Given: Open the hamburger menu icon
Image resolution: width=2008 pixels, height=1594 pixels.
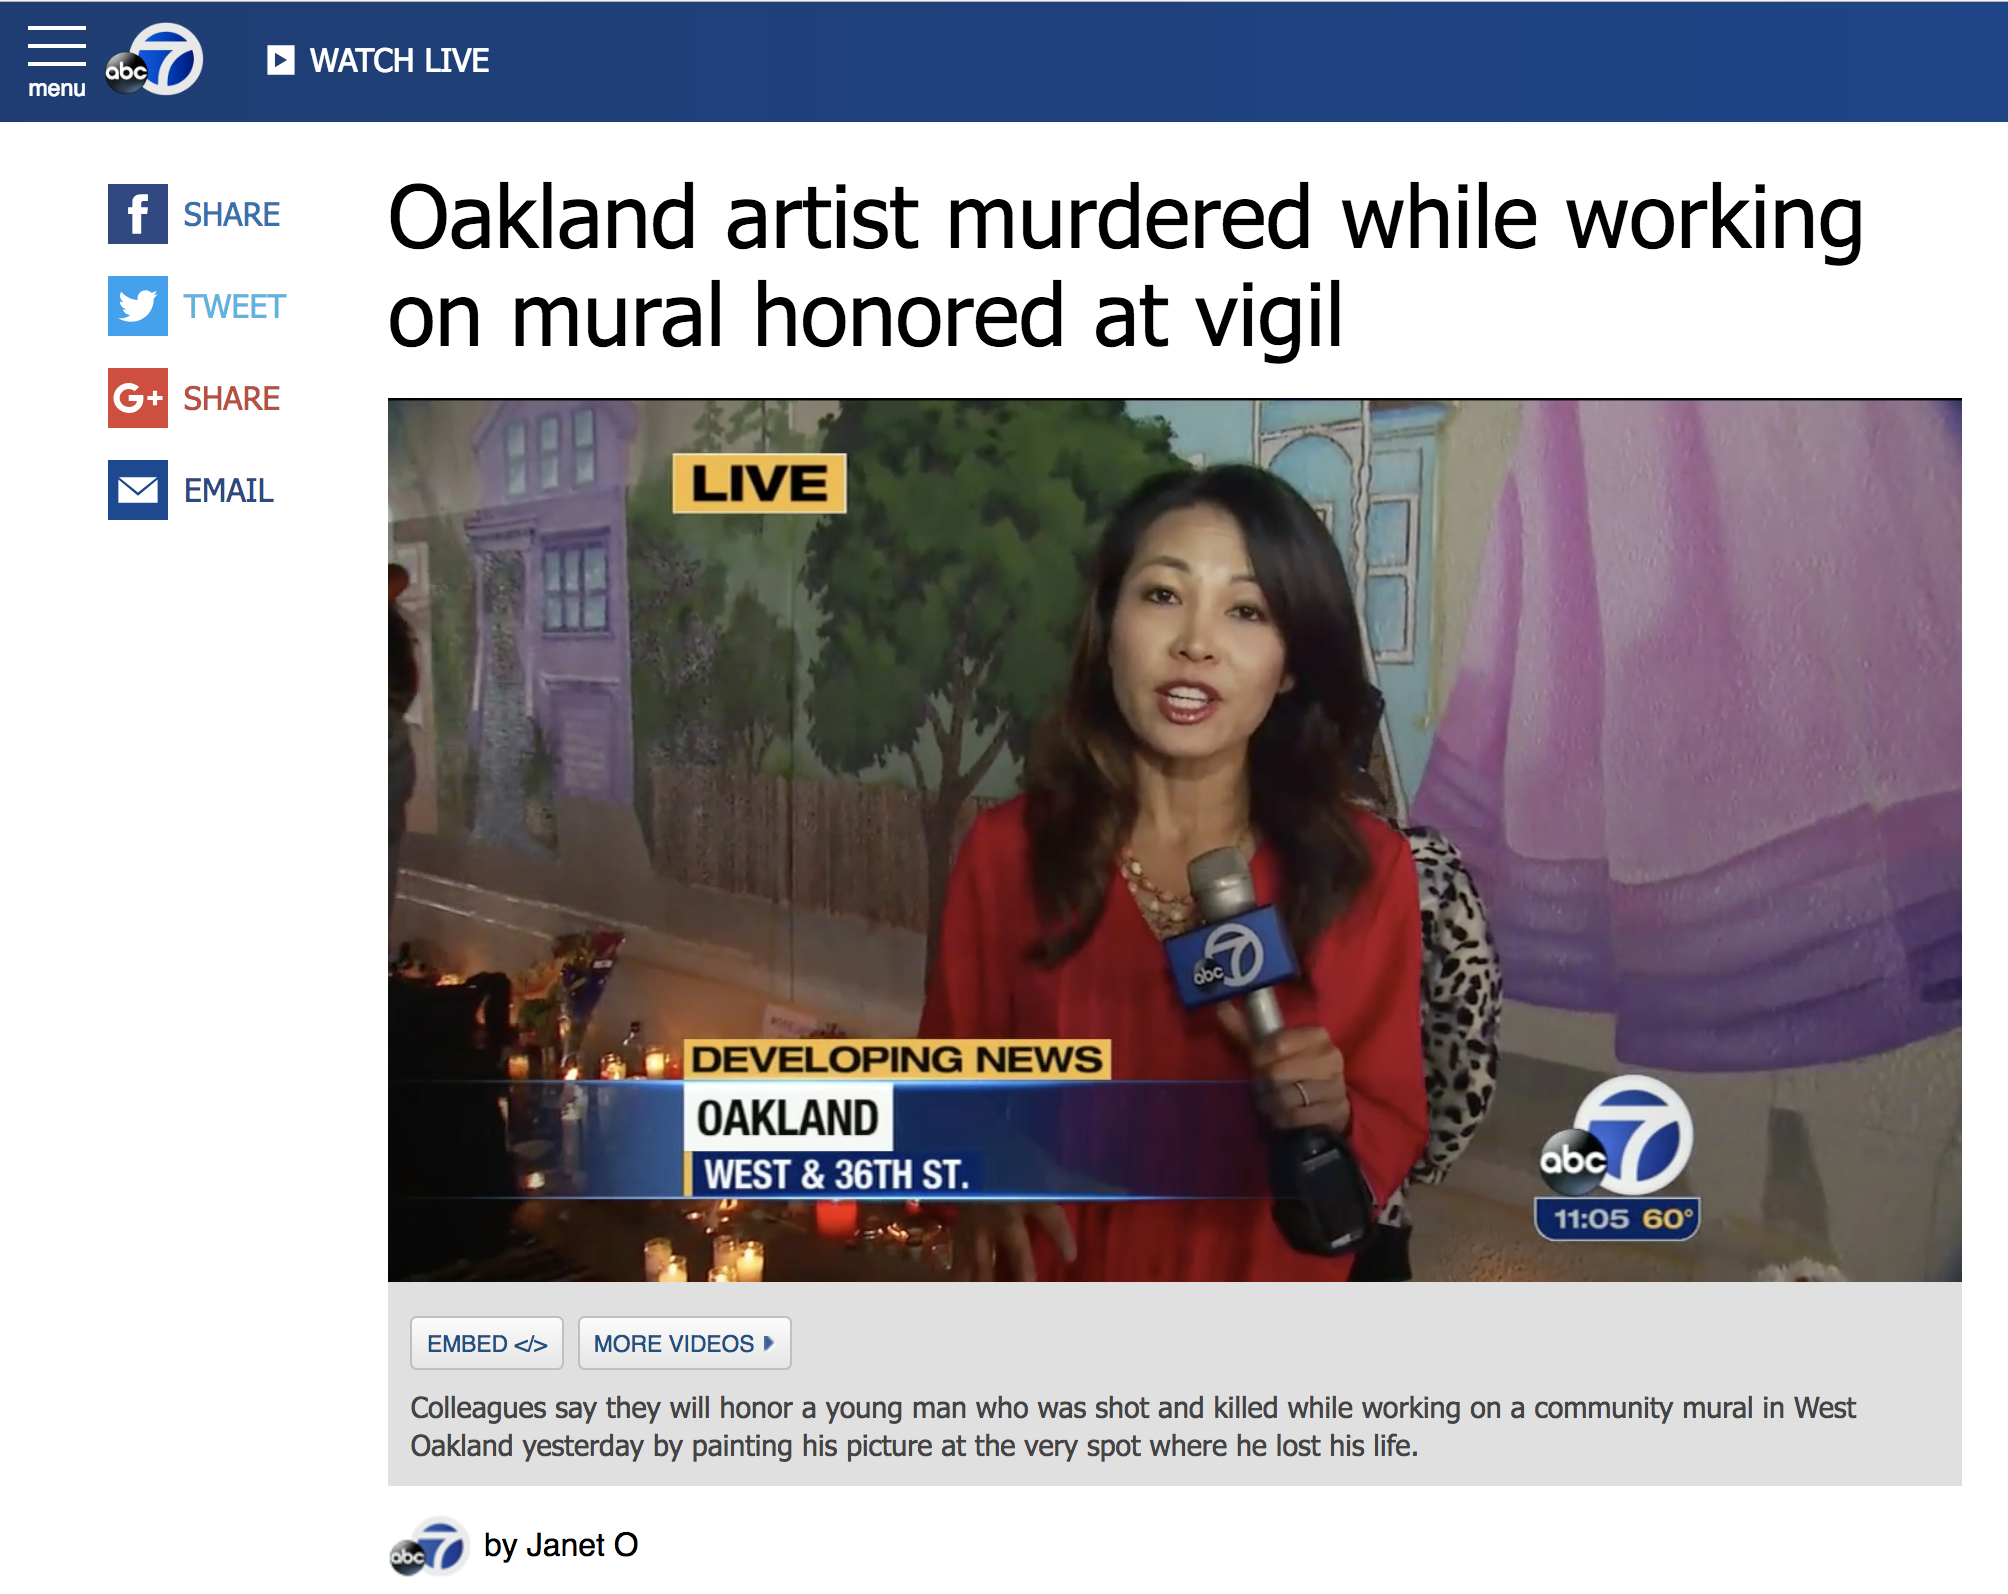Looking at the screenshot, I should click(x=56, y=46).
